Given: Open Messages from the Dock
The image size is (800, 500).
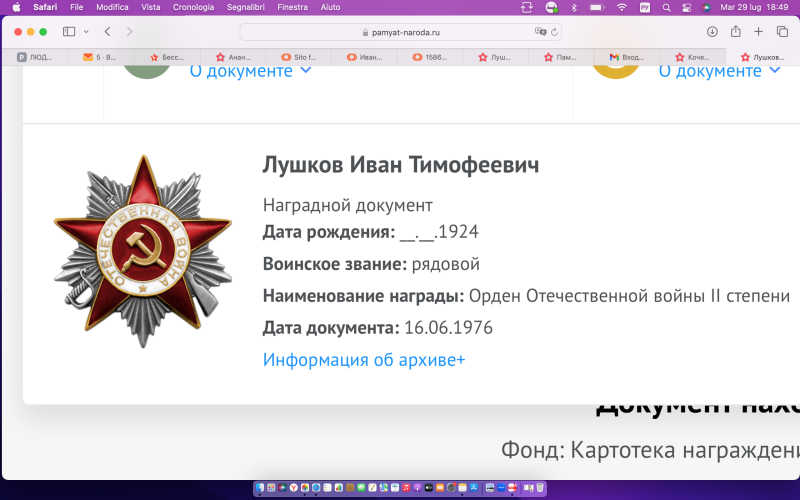Looking at the screenshot, I should point(361,488).
